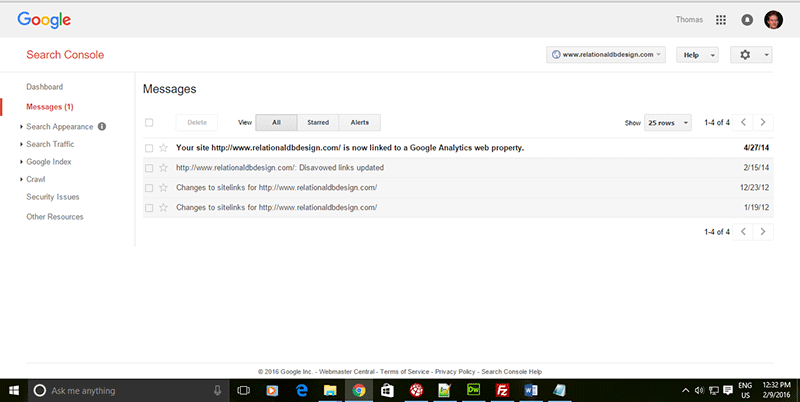Image resolution: width=800 pixels, height=402 pixels.
Task: Star the 1/19/12 sitelinks message
Action: 163,207
